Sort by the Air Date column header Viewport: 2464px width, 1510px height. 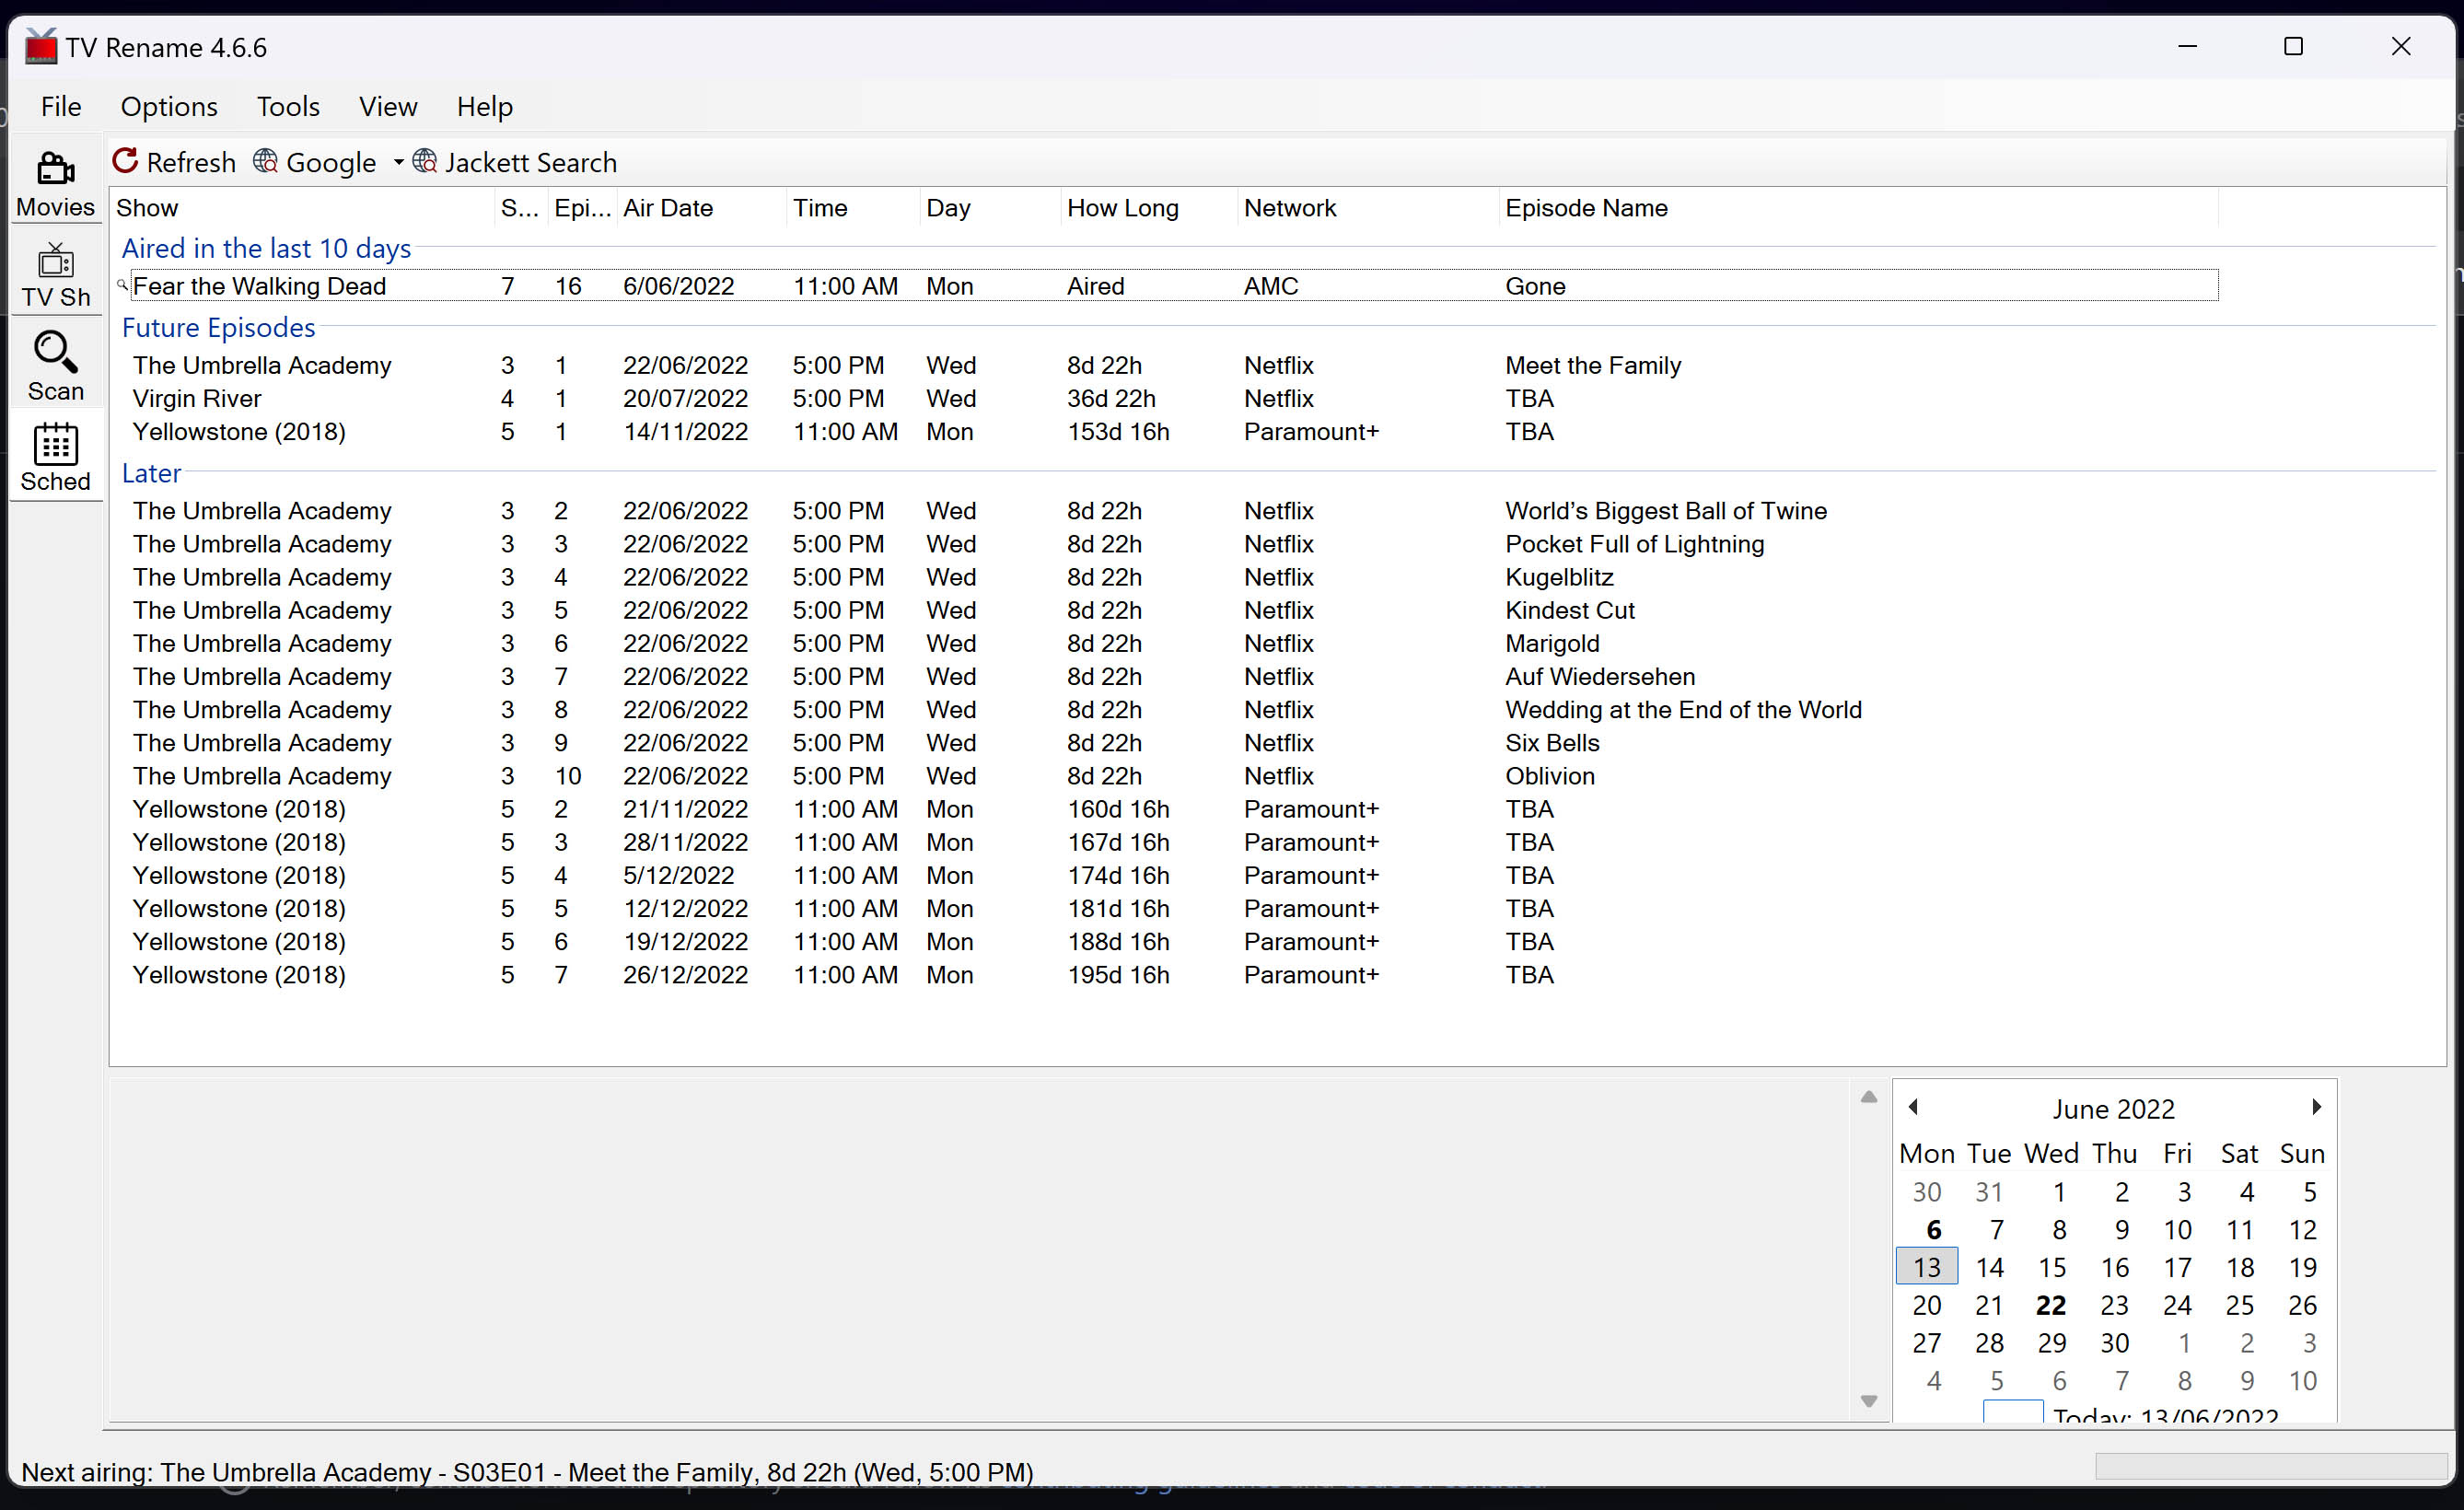pyautogui.click(x=668, y=208)
